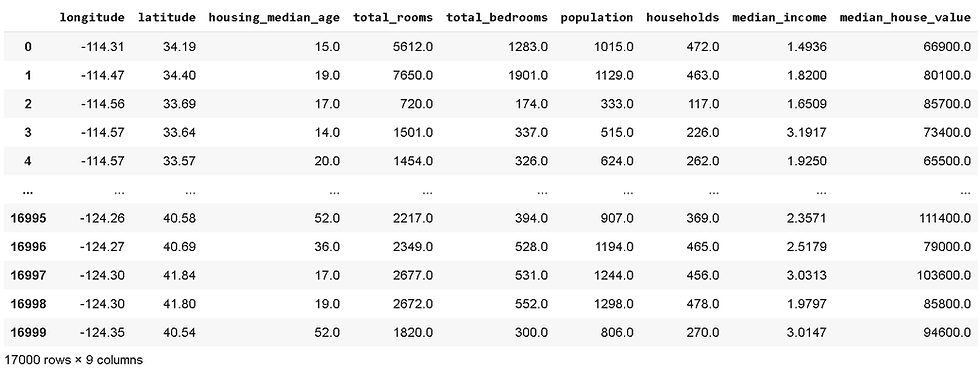
Task: Select housing_median_age value 36.0
Action: pyautogui.click(x=329, y=247)
